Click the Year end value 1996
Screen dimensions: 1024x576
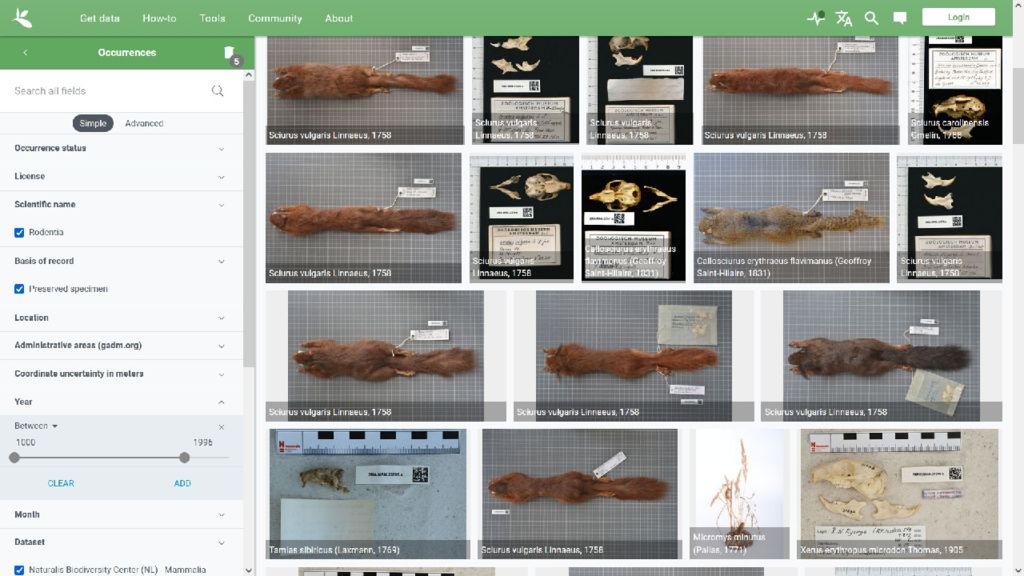pyautogui.click(x=202, y=443)
